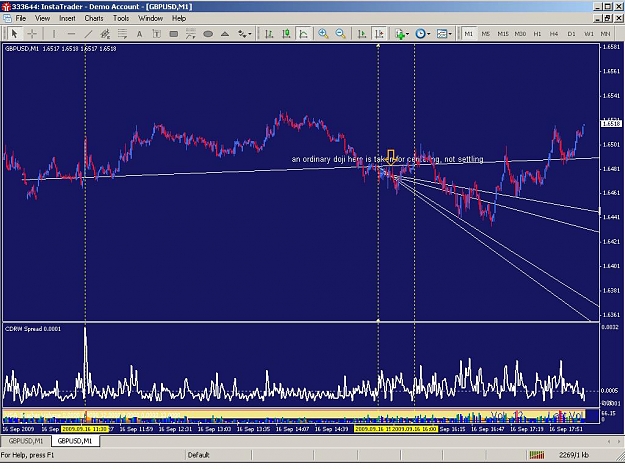Expand the arrows tool dropdown arrow
This screenshot has height=469, width=625.
pos(250,34)
